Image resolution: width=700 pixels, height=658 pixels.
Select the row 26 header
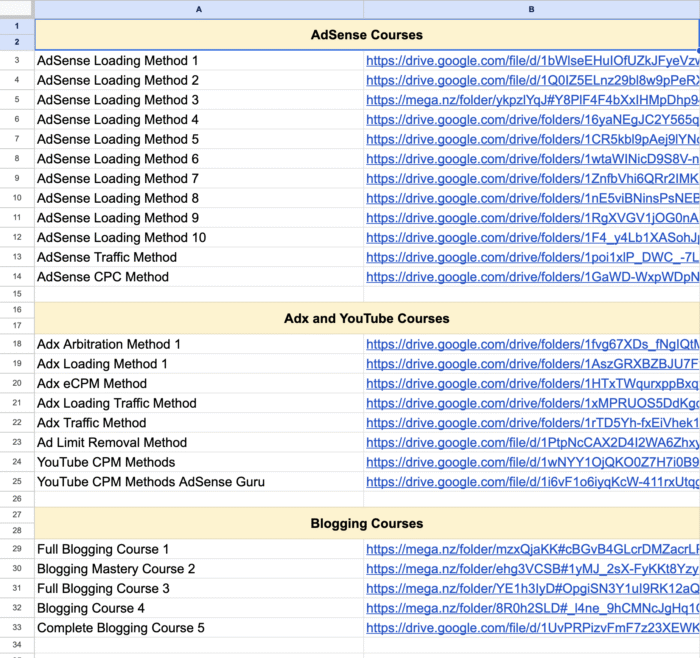click(17, 499)
